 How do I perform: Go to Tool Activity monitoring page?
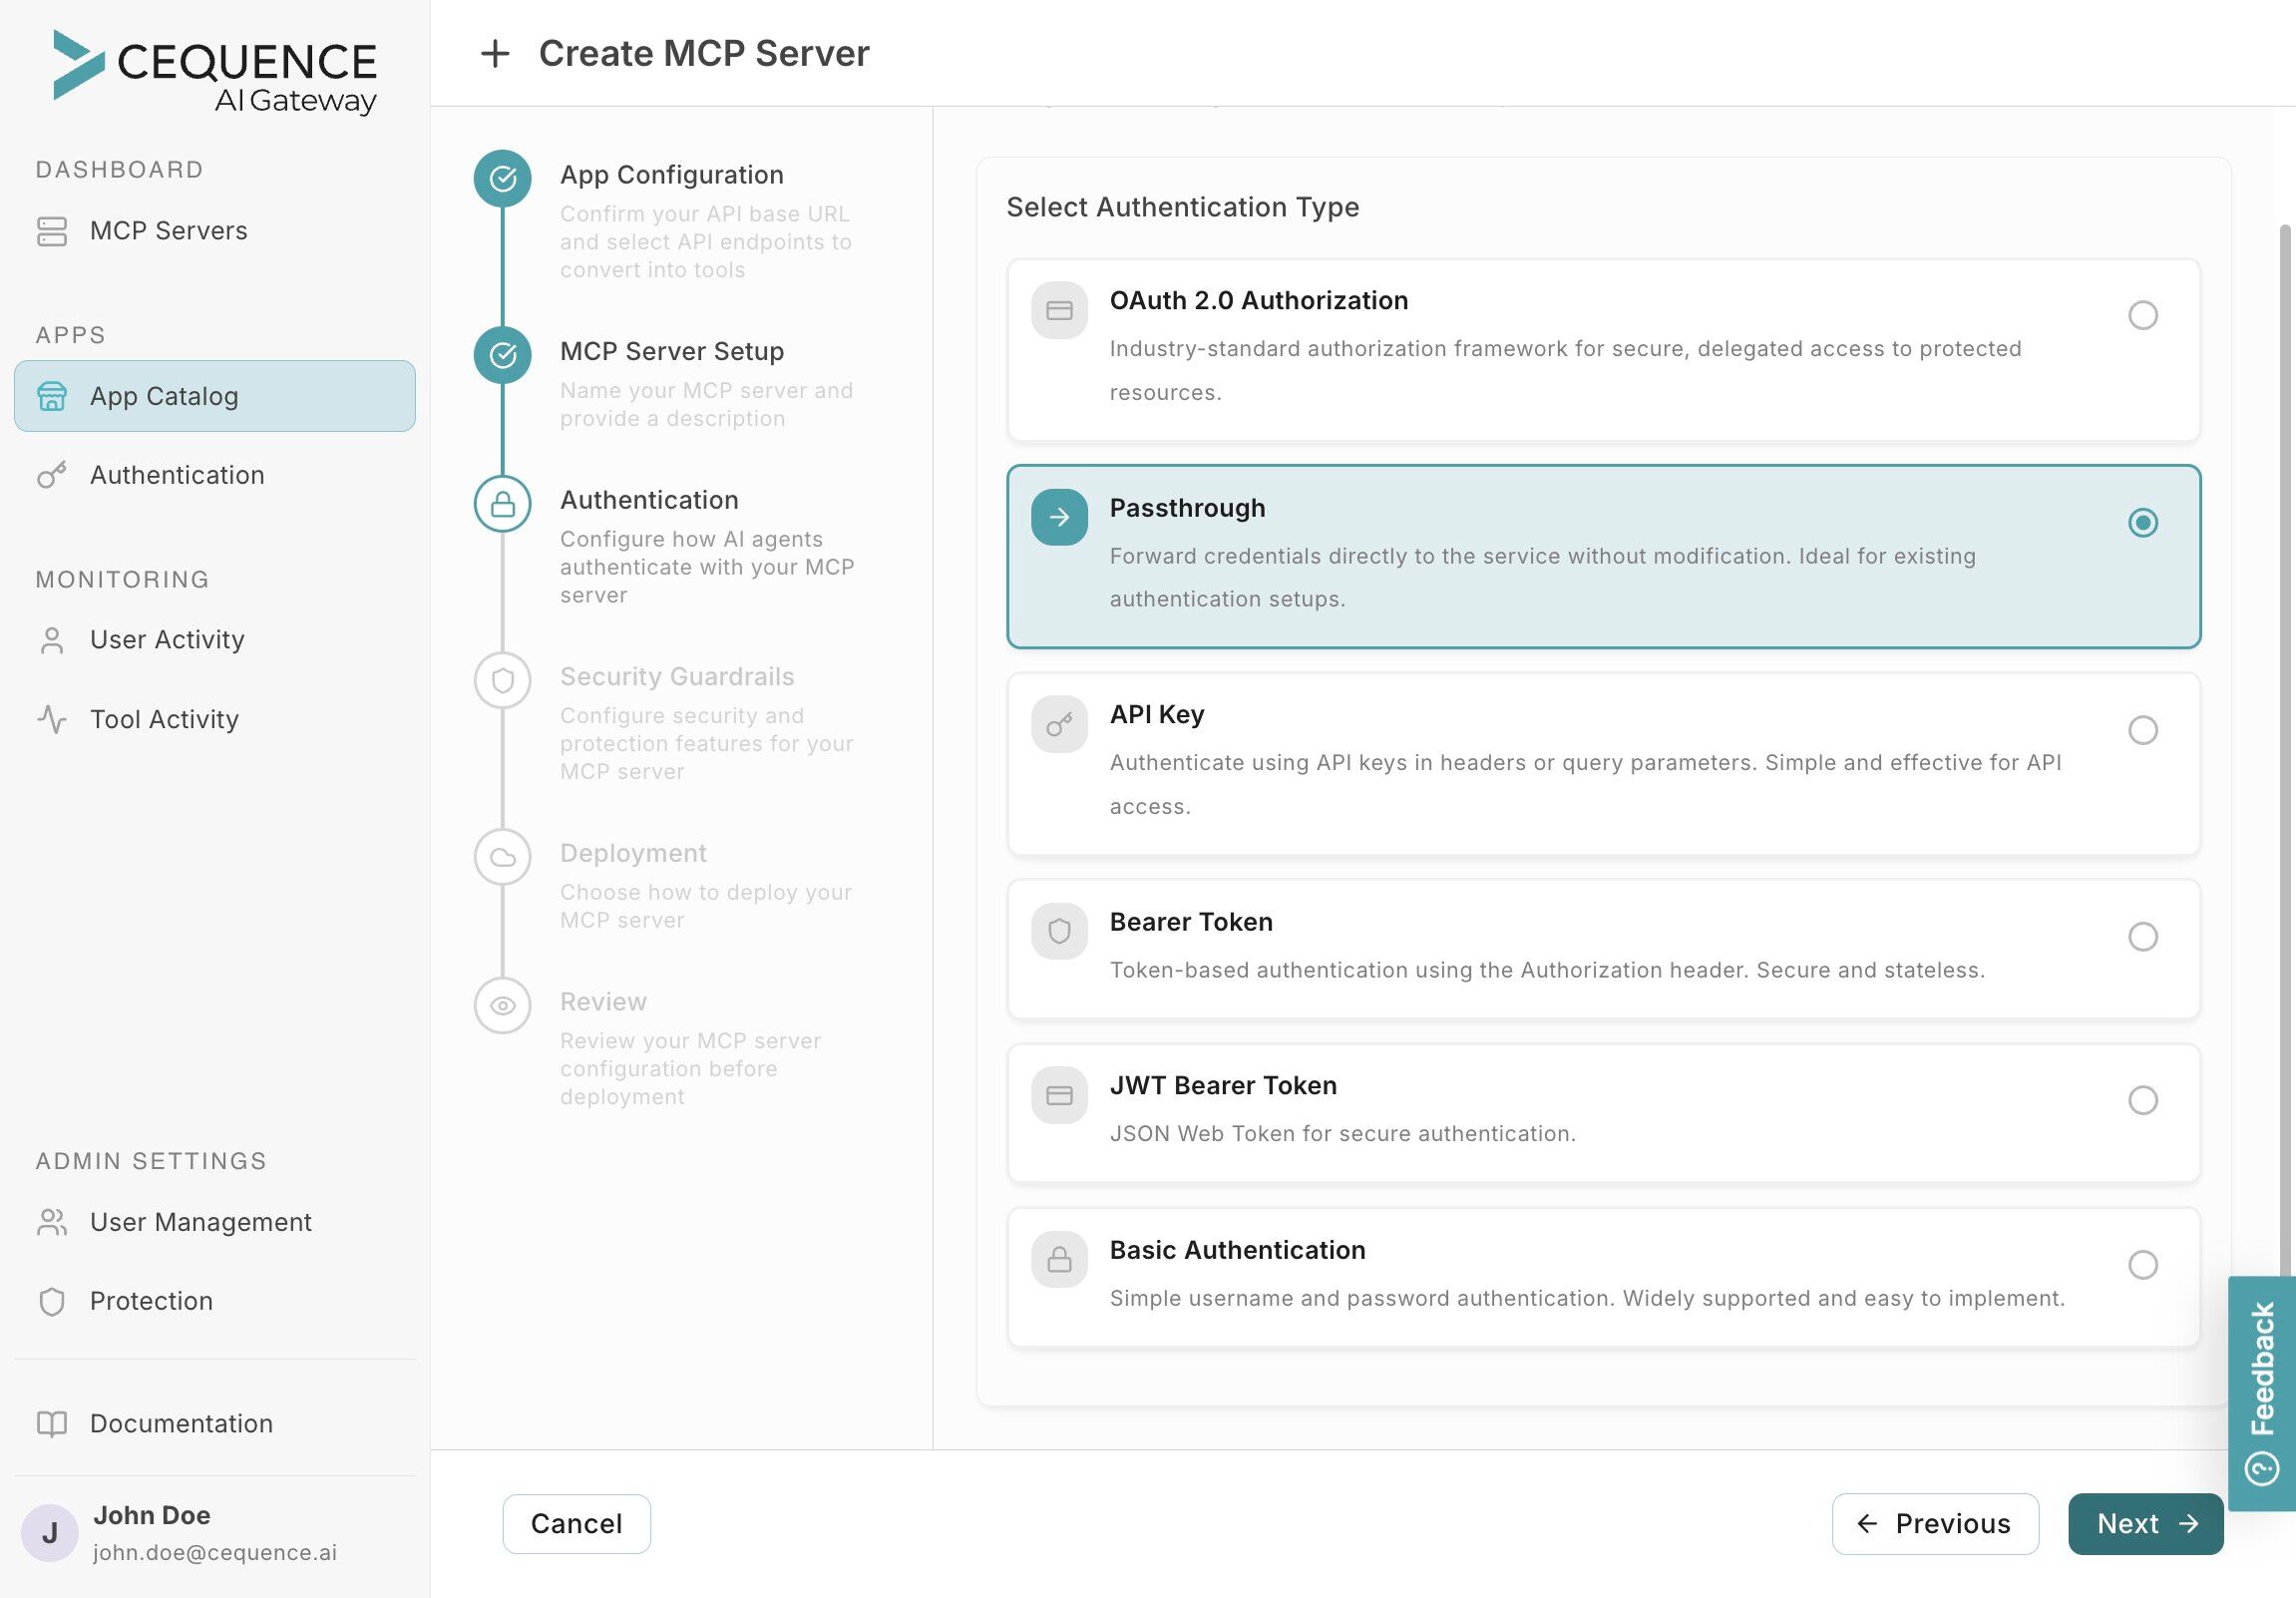click(164, 720)
